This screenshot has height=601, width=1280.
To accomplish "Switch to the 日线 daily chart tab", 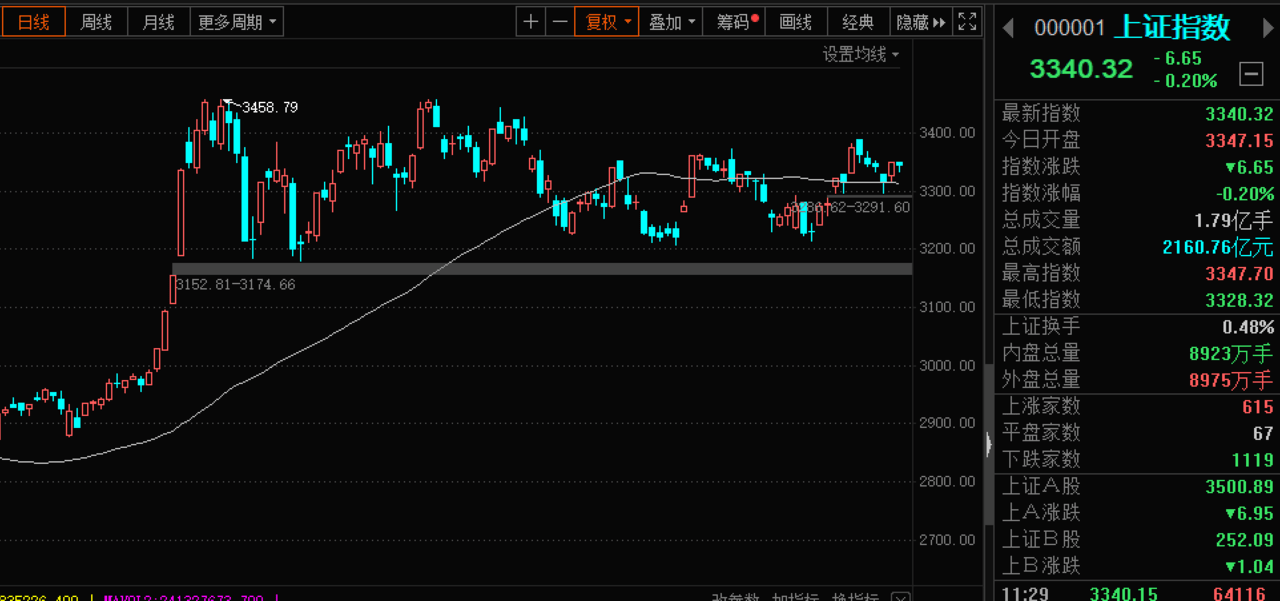I will [33, 22].
